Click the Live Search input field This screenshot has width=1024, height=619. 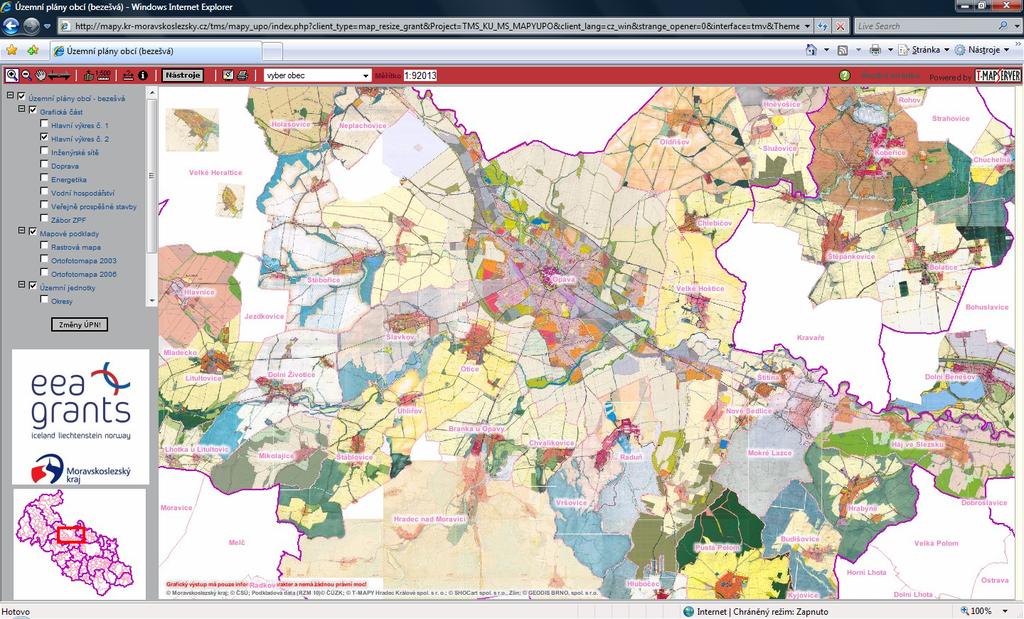point(925,26)
